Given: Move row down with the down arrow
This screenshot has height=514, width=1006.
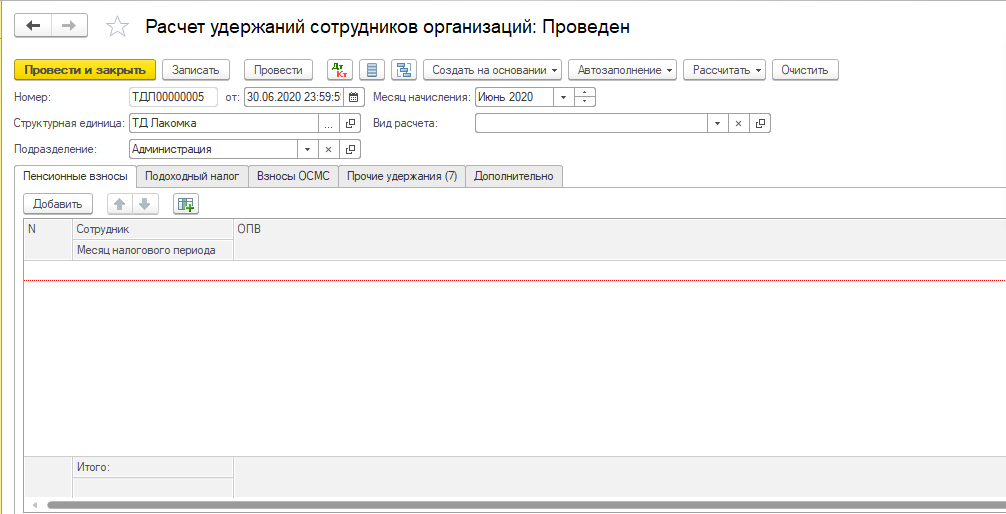Looking at the screenshot, I should coord(145,204).
